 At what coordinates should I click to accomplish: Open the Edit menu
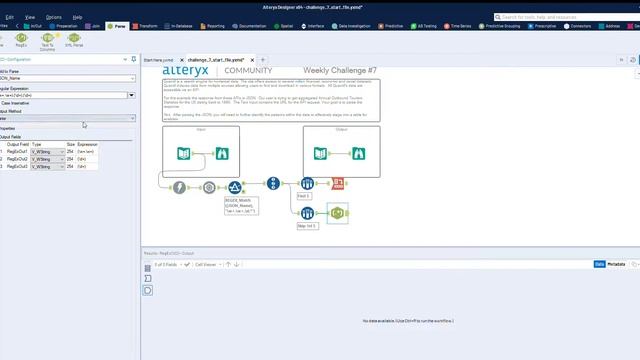pyautogui.click(x=9, y=17)
